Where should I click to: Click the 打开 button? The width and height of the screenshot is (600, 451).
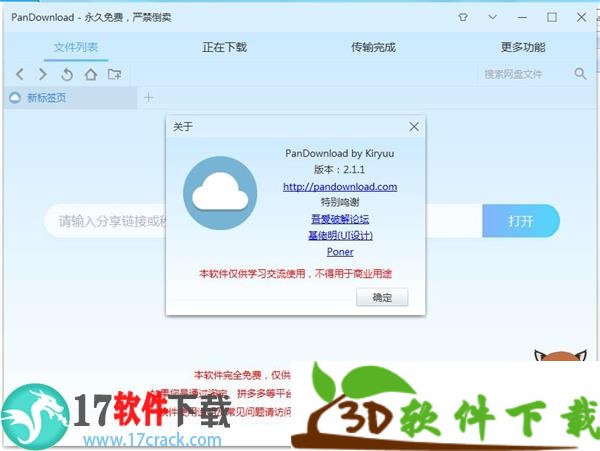pyautogui.click(x=521, y=221)
